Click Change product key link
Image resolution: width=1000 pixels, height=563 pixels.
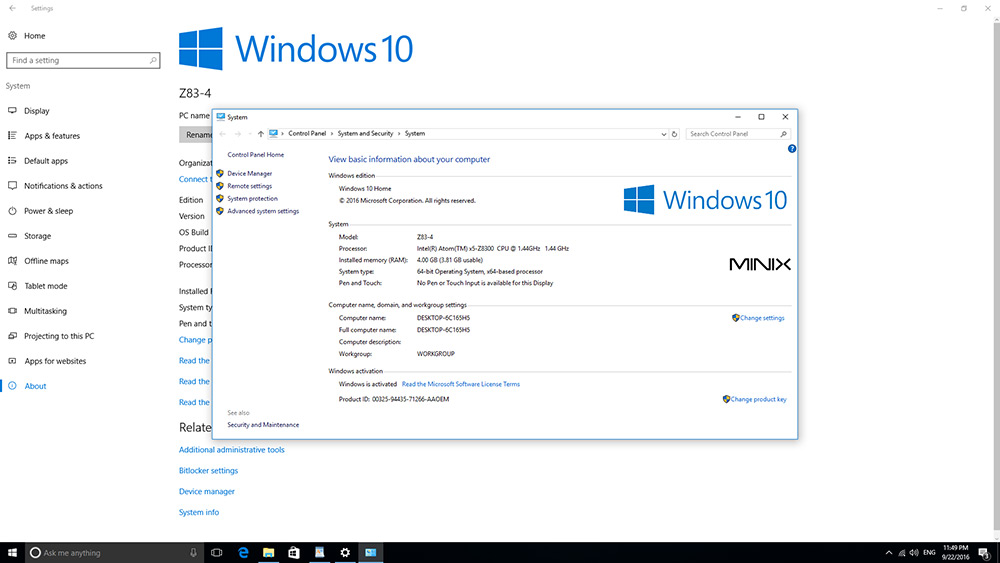coord(758,399)
